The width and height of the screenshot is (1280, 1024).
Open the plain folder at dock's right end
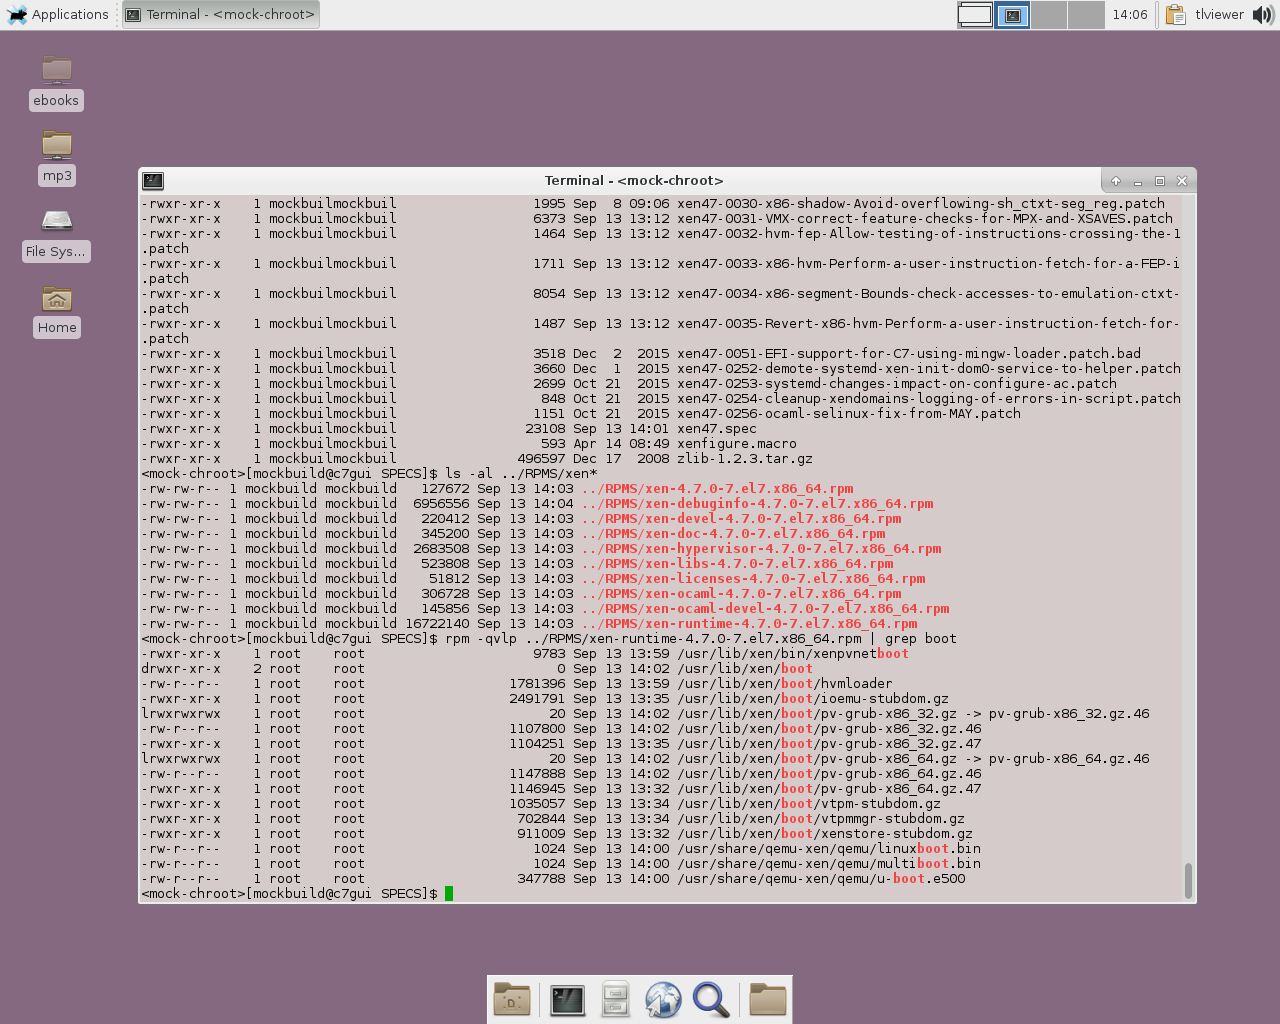(x=767, y=1000)
